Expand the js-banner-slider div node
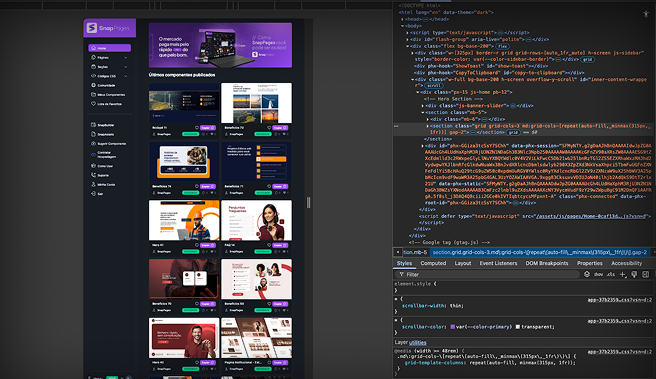The image size is (656, 379). point(423,106)
